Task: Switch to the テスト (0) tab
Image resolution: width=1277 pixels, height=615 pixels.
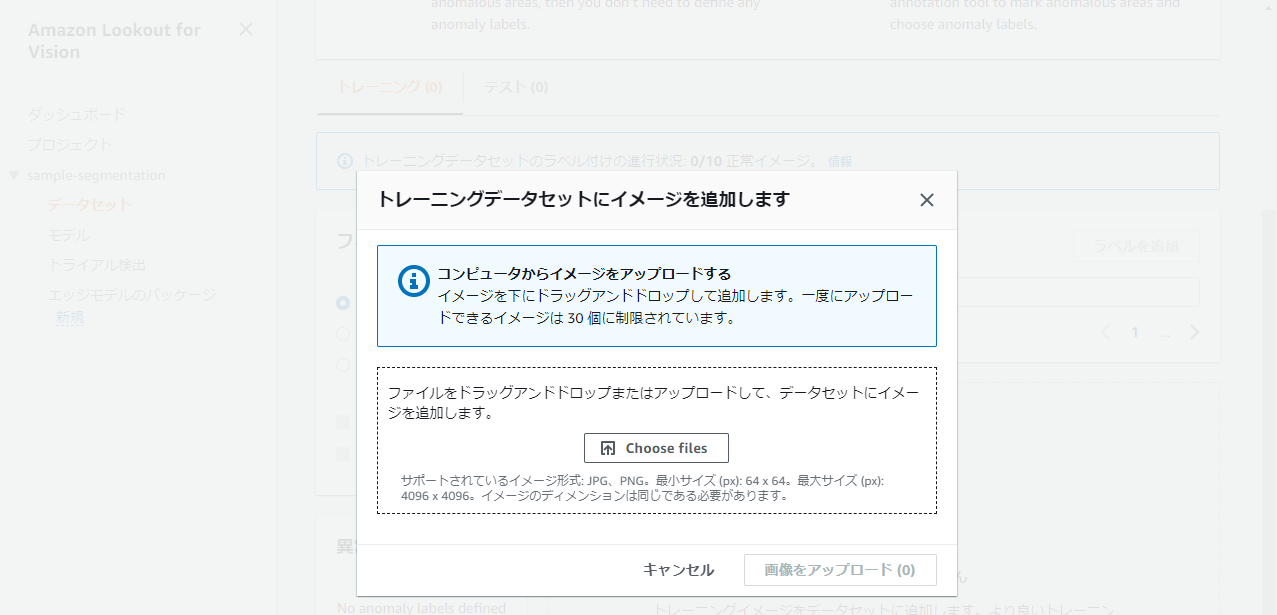Action: pos(516,87)
